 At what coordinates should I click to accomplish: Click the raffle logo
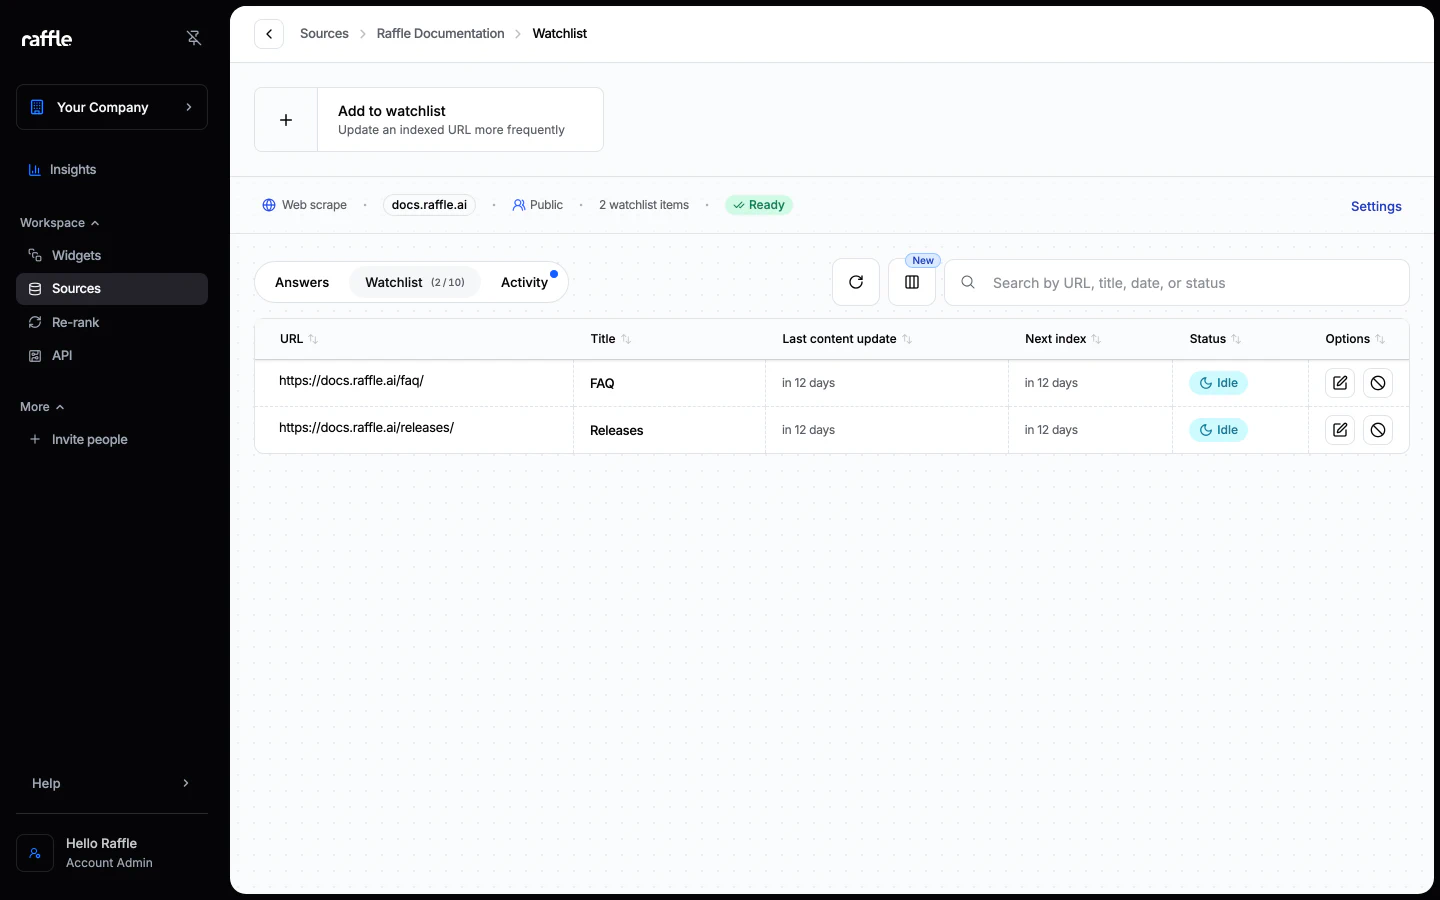tap(47, 38)
